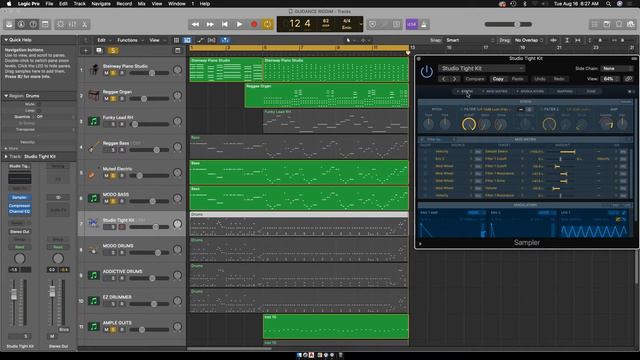The image size is (640, 360).
Task: Click the Channel EQ effect slot
Action: tap(19, 211)
